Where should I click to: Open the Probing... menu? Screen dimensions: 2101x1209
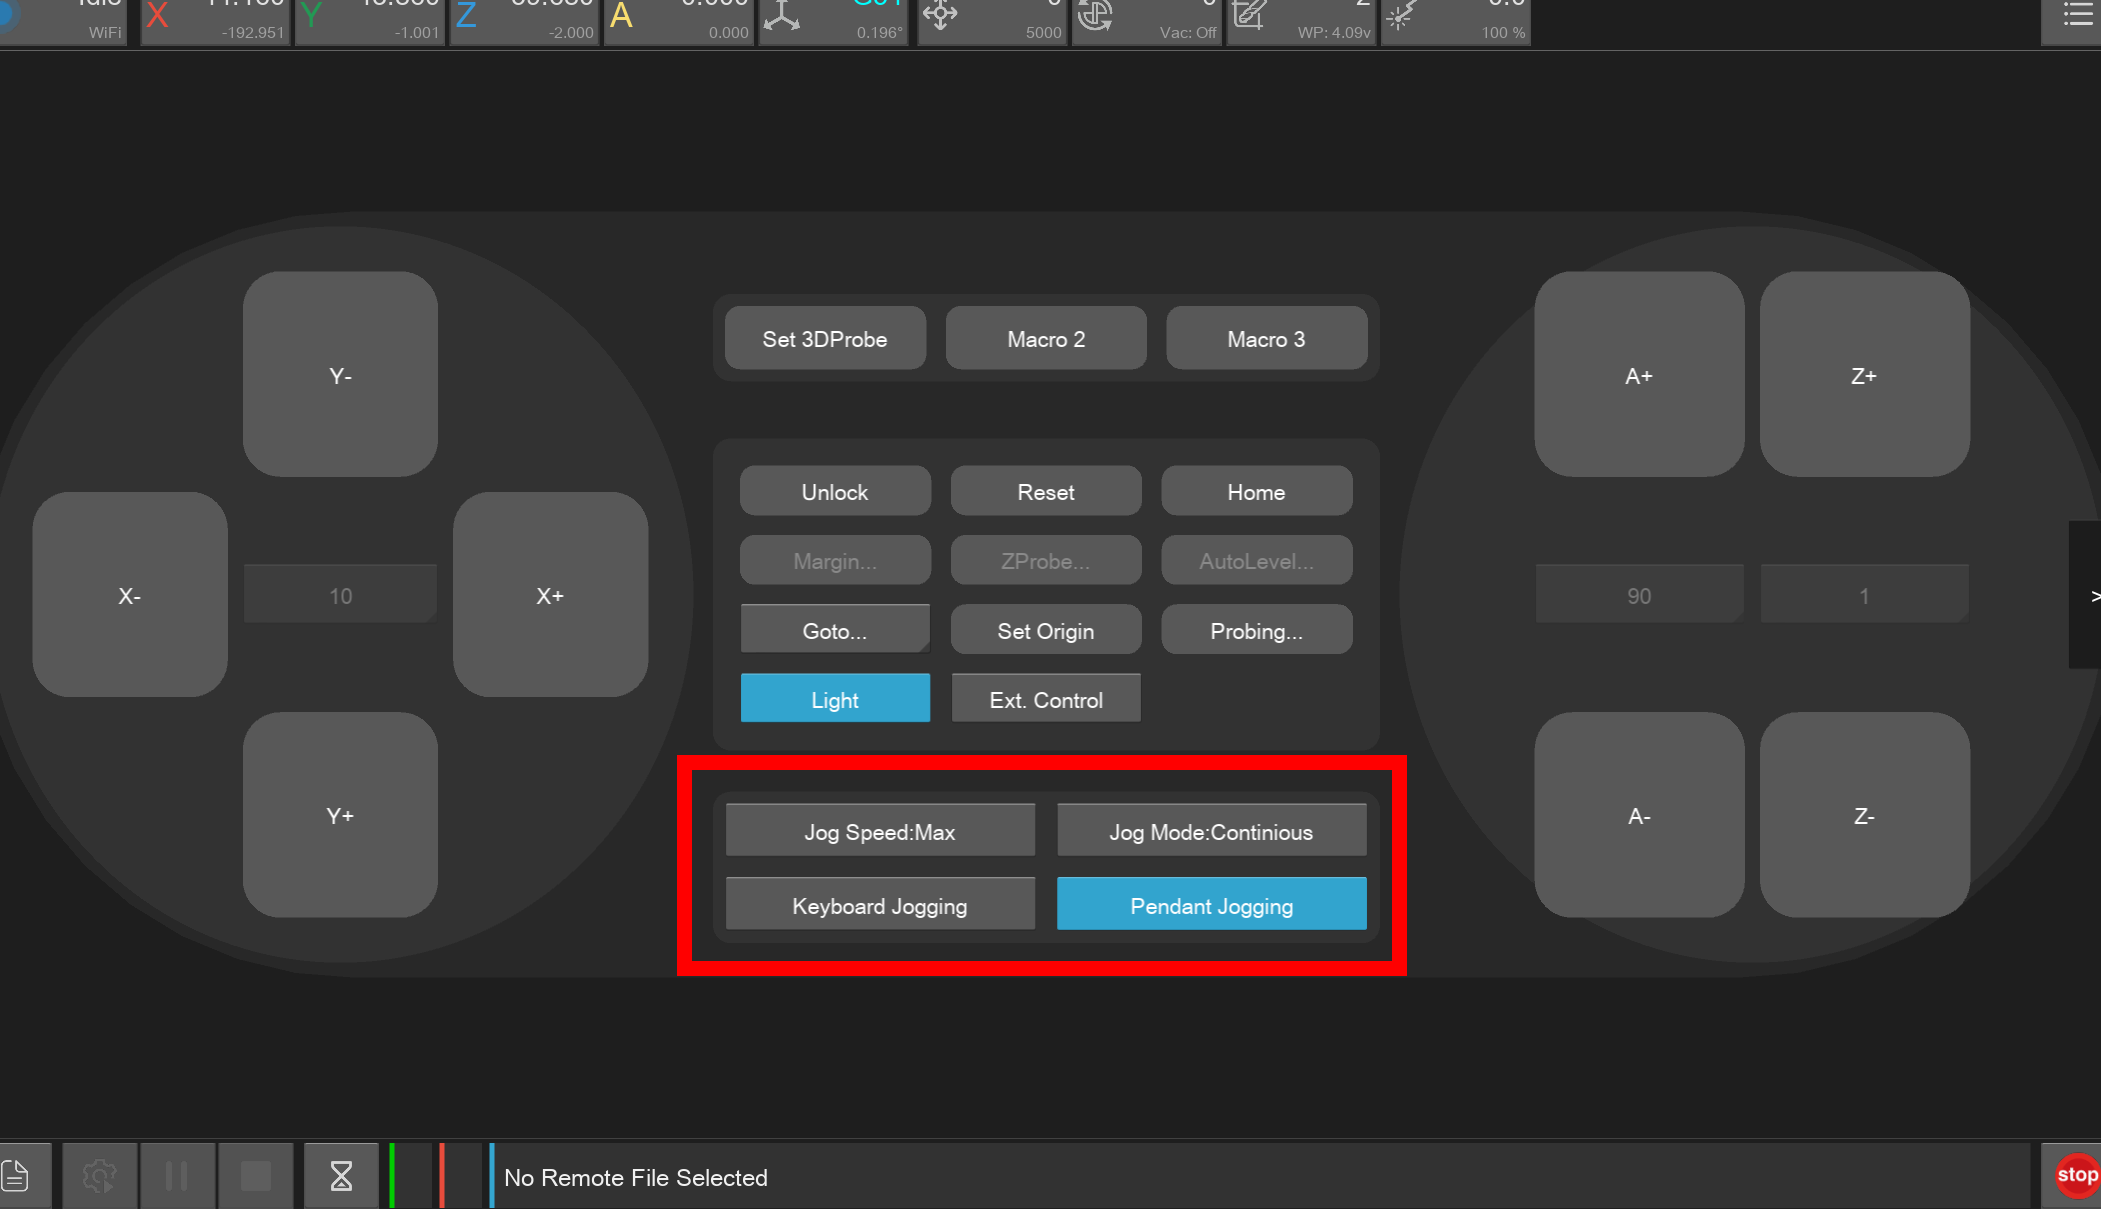point(1256,630)
